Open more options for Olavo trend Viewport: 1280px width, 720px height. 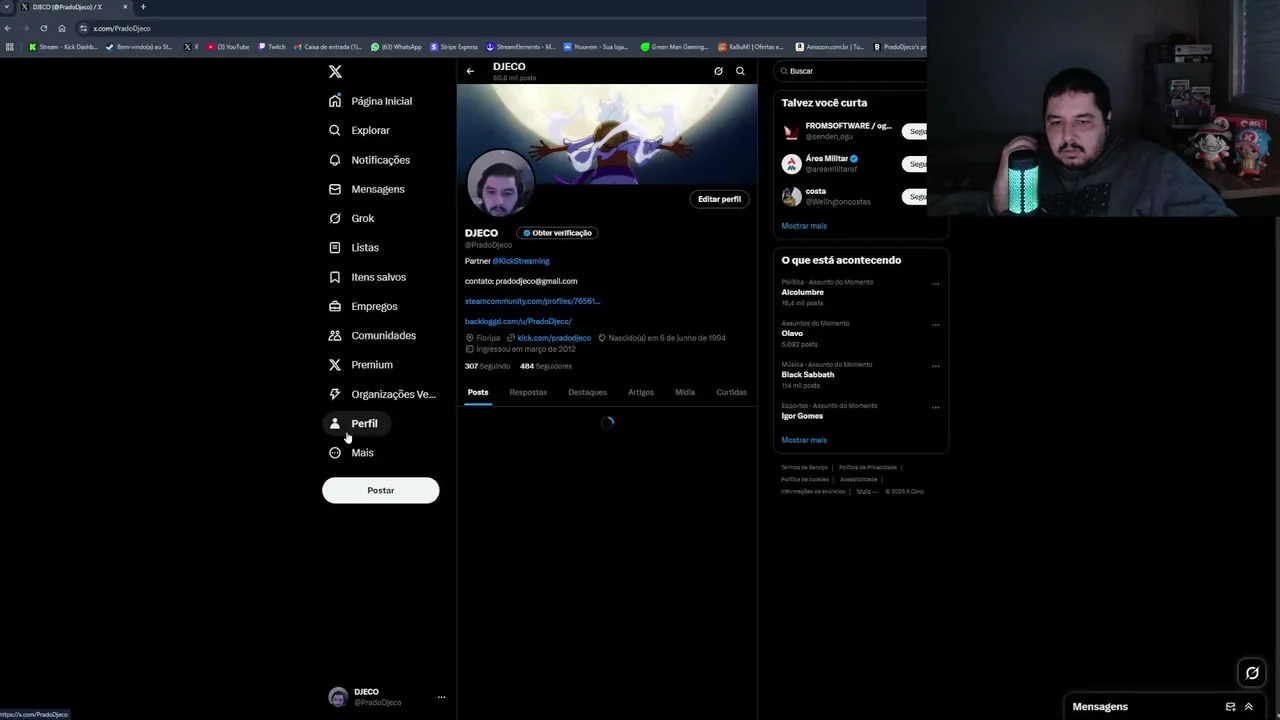pos(935,325)
